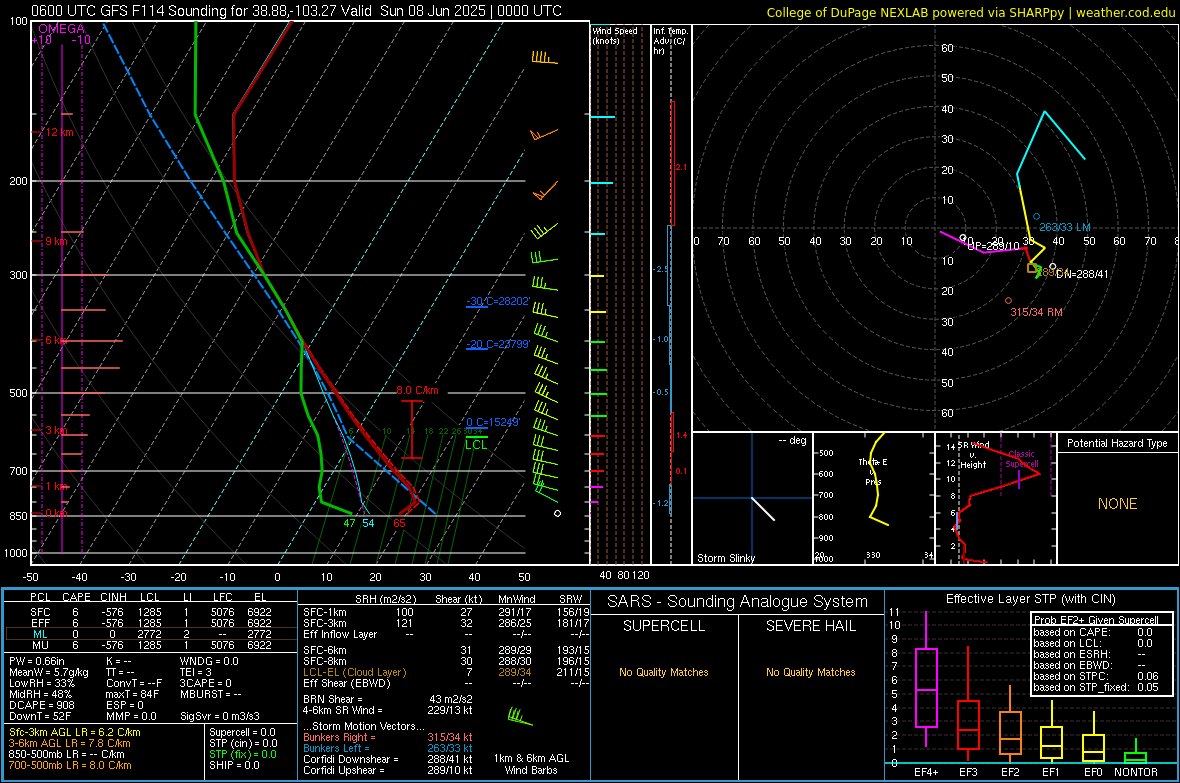Image resolution: width=1180 pixels, height=783 pixels.
Task: Click the green STP (fix) = 0.0 value
Action: tap(243, 754)
